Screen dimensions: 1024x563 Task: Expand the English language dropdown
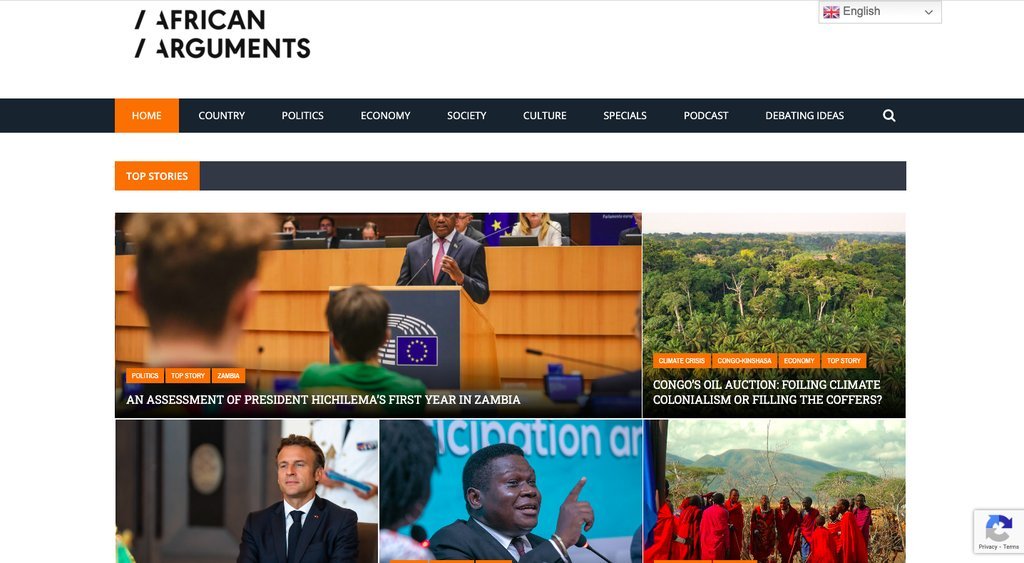[x=880, y=12]
